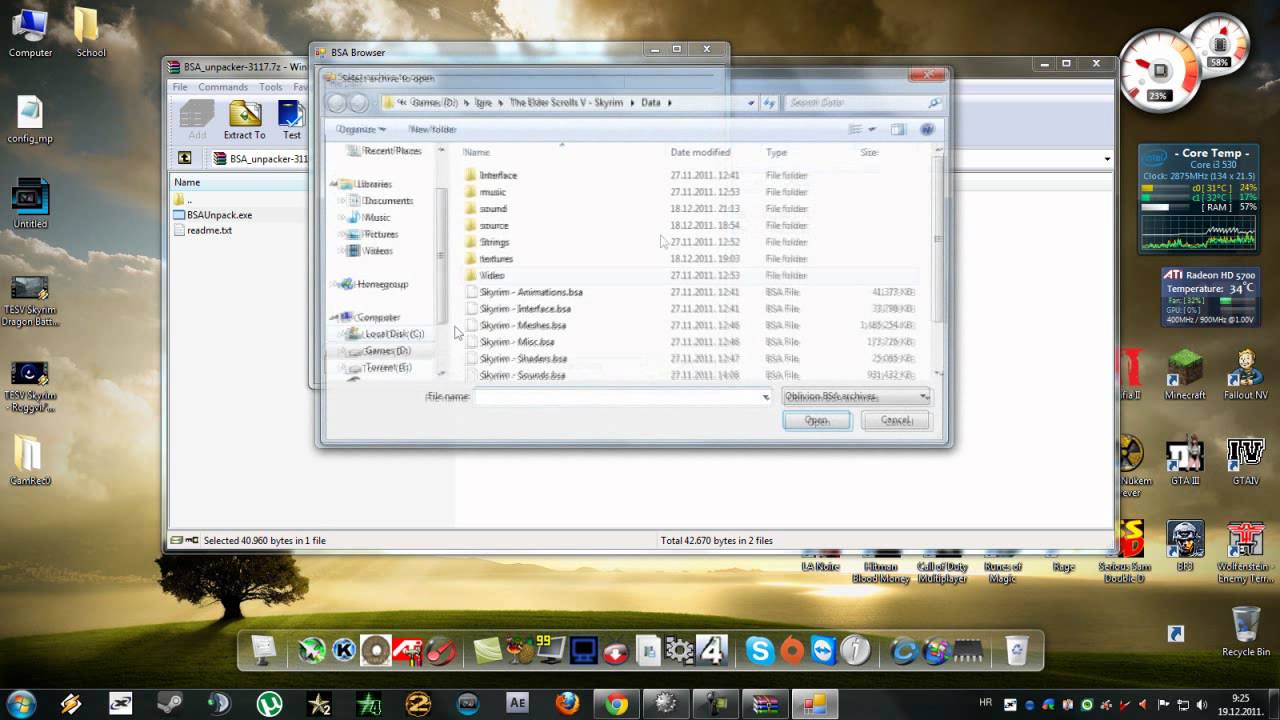Open Pictures library in navigation pane
Screen dimensions: 1280x720
[380, 234]
